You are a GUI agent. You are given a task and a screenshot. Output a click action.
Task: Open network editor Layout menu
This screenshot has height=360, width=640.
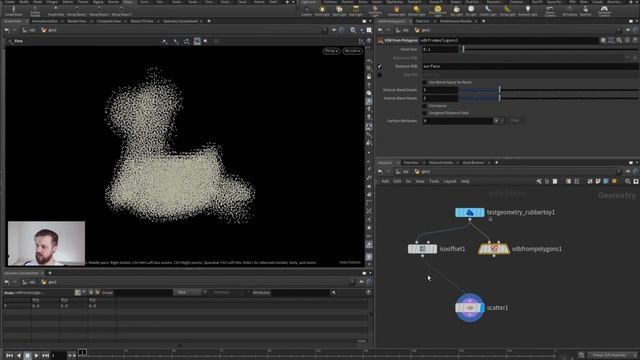click(x=450, y=181)
